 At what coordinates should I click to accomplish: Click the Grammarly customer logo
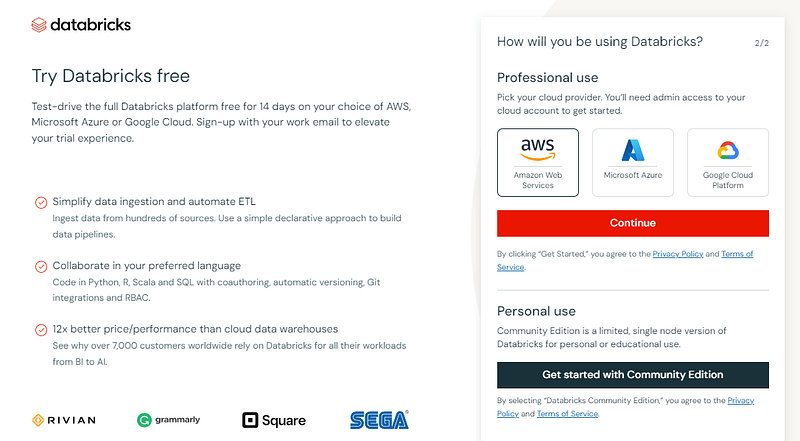click(168, 420)
